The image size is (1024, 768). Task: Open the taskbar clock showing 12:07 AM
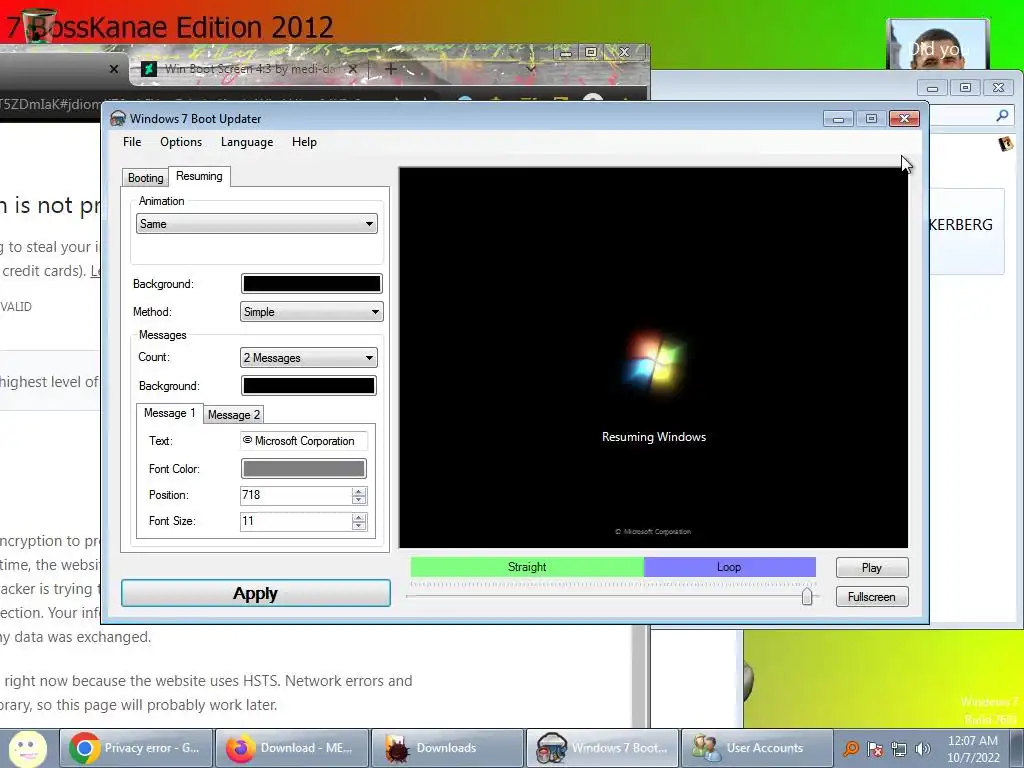973,749
